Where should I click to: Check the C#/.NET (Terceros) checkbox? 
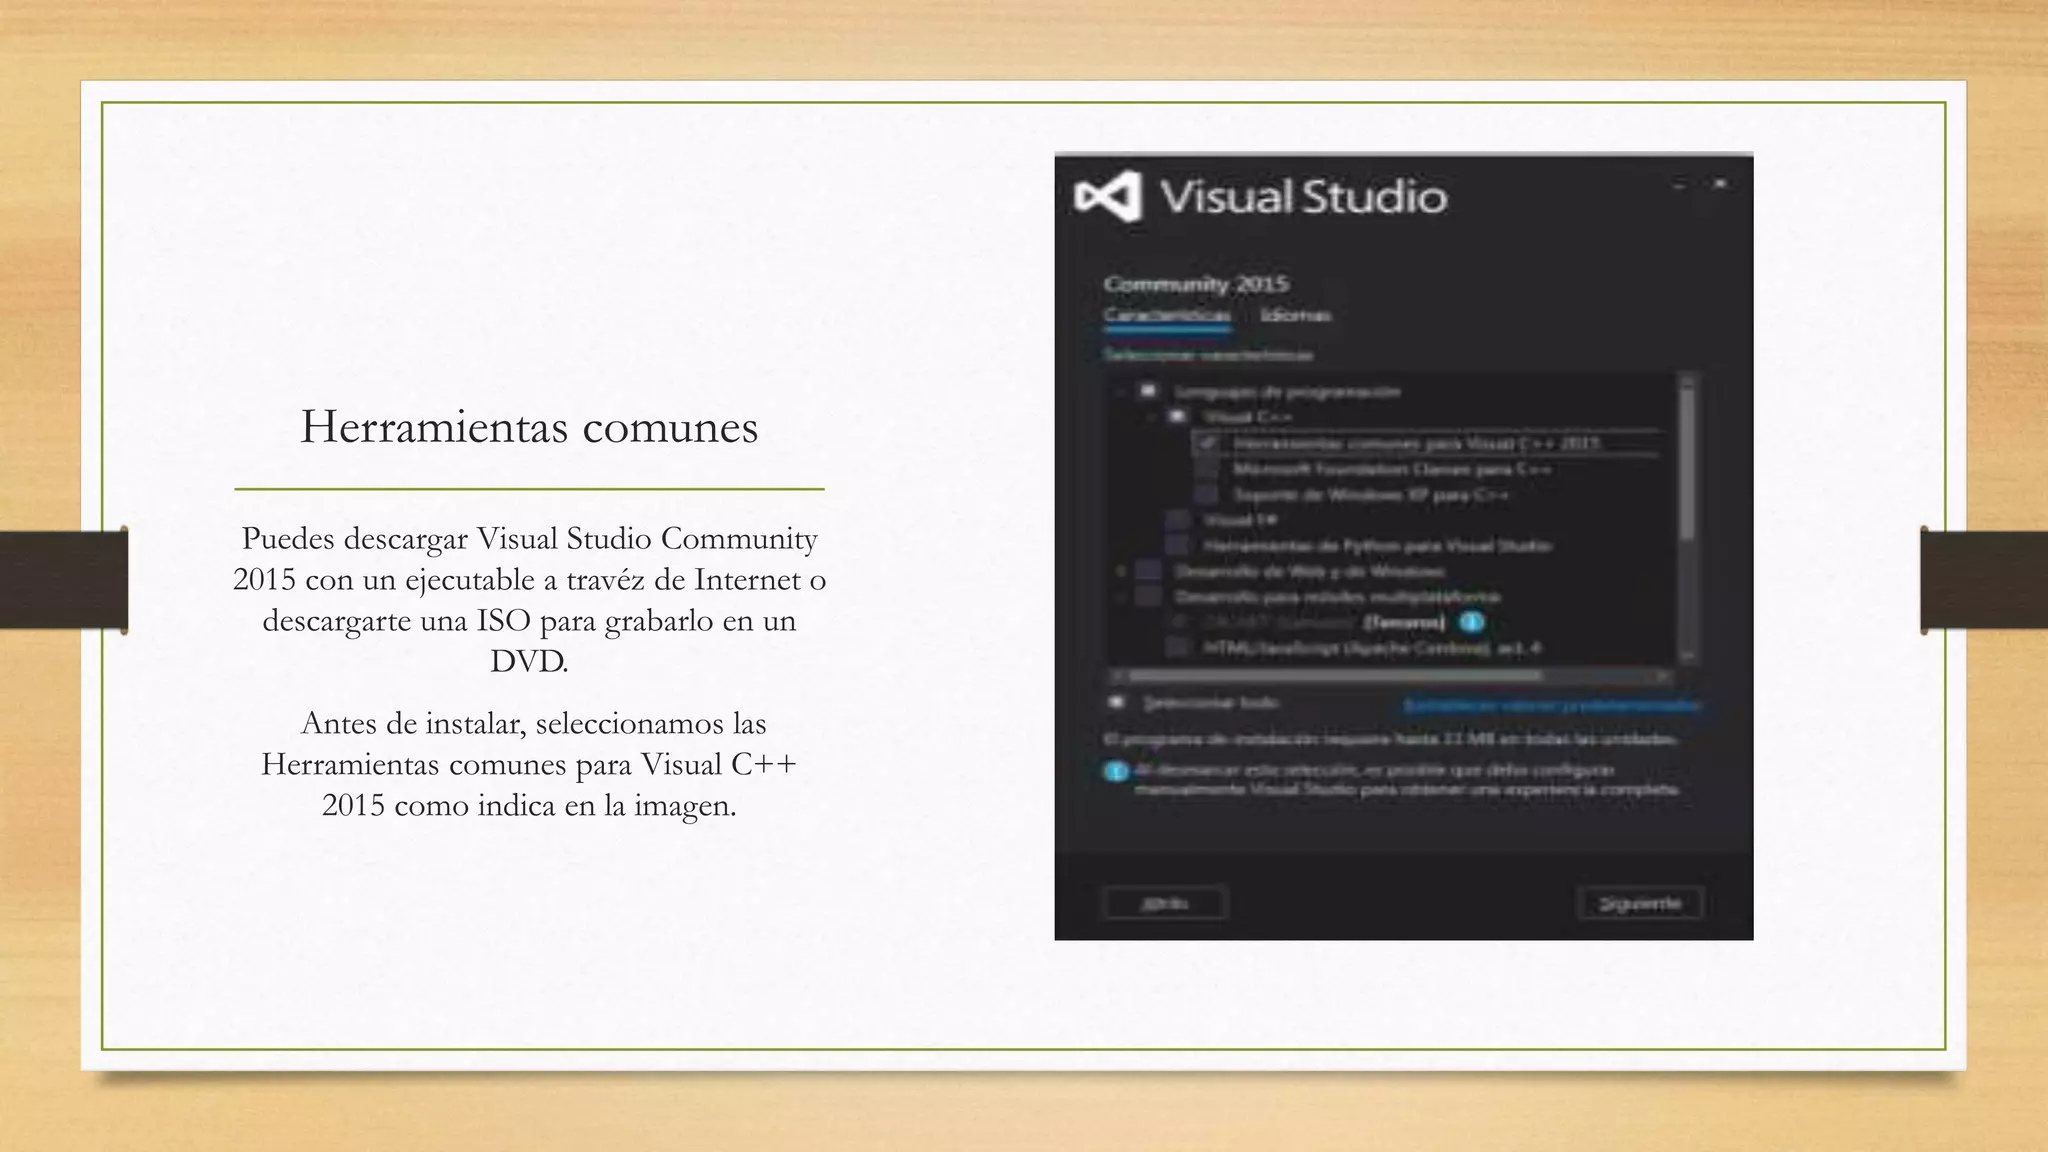point(1178,622)
